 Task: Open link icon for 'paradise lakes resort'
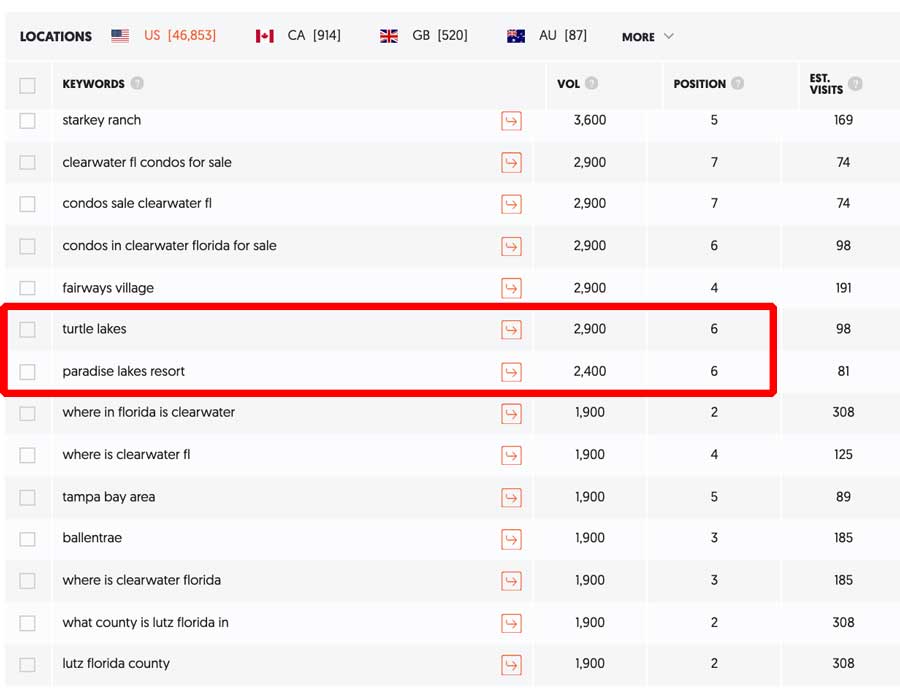[x=511, y=372]
